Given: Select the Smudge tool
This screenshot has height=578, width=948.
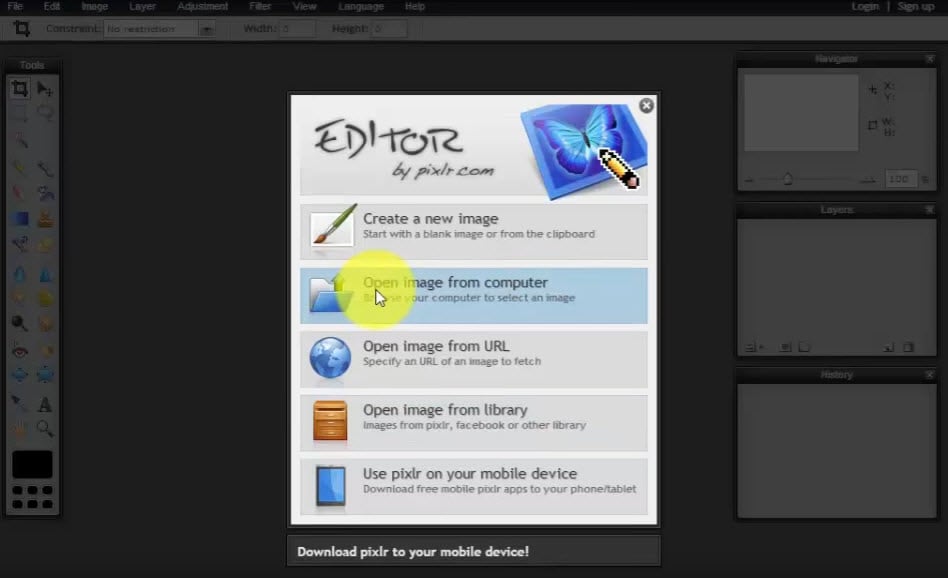Looking at the screenshot, I should pyautogui.click(x=19, y=298).
